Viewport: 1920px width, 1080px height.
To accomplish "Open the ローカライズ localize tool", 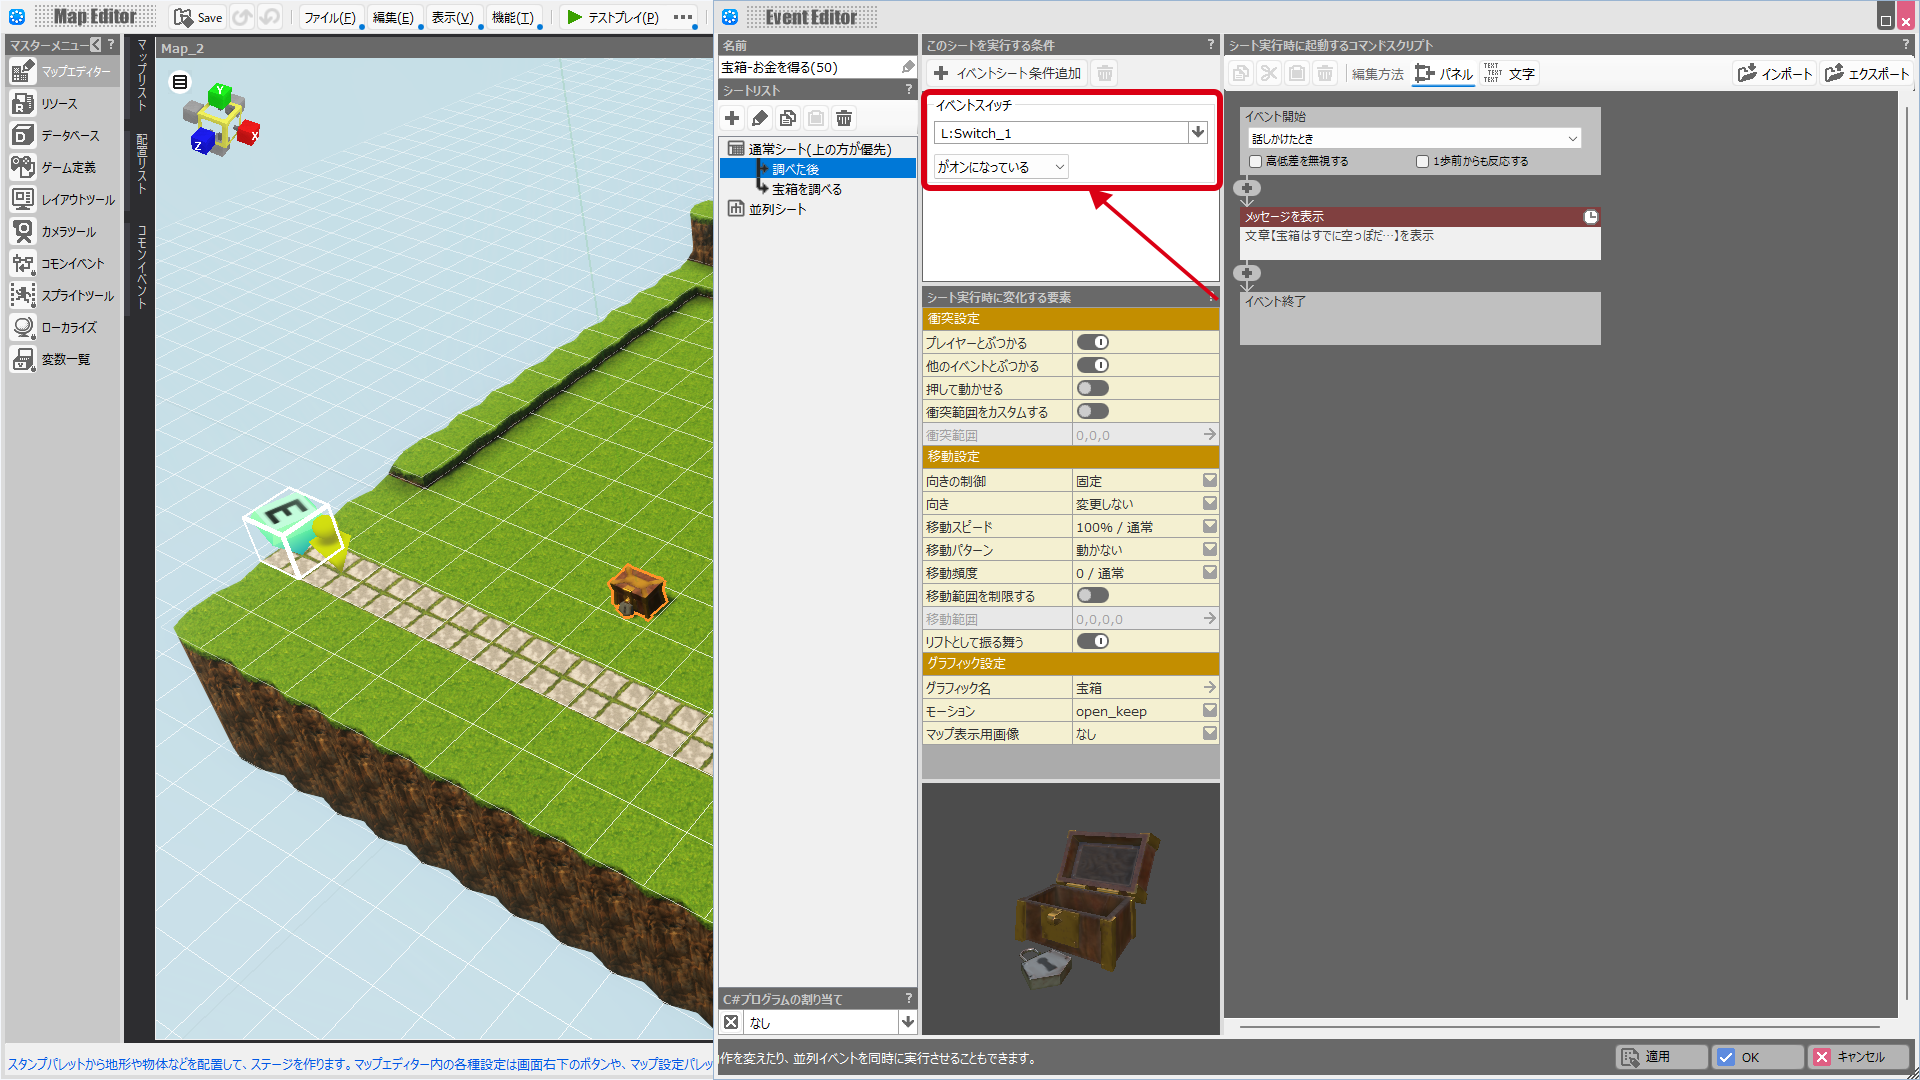I will coord(62,328).
